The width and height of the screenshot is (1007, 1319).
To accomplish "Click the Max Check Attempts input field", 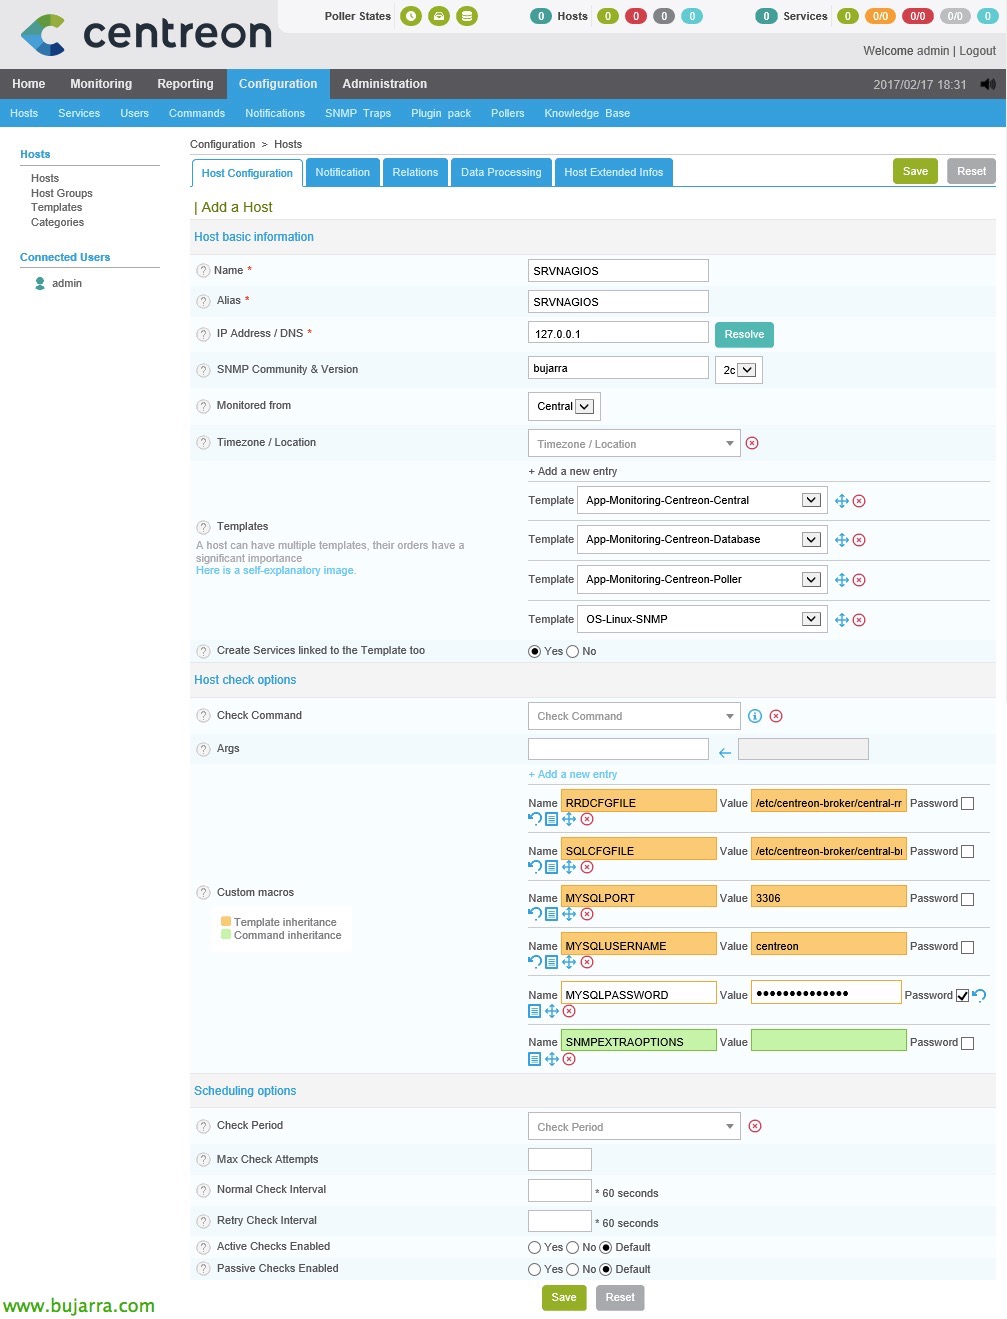I will [x=559, y=1160].
